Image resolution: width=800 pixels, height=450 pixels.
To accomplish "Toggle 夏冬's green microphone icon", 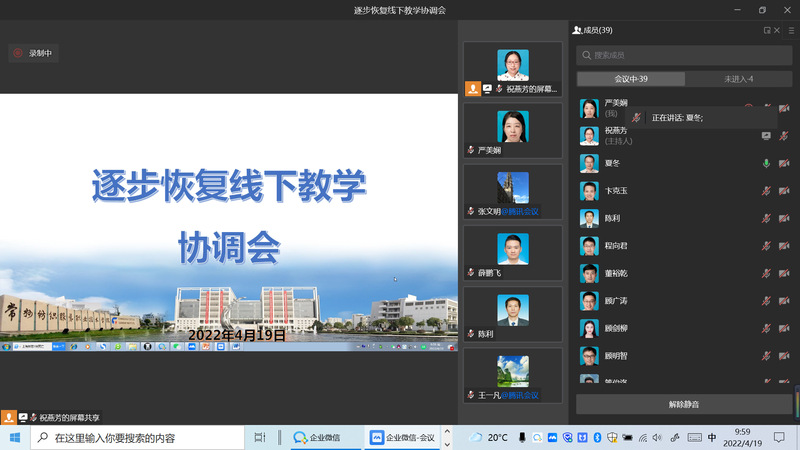I will click(767, 163).
